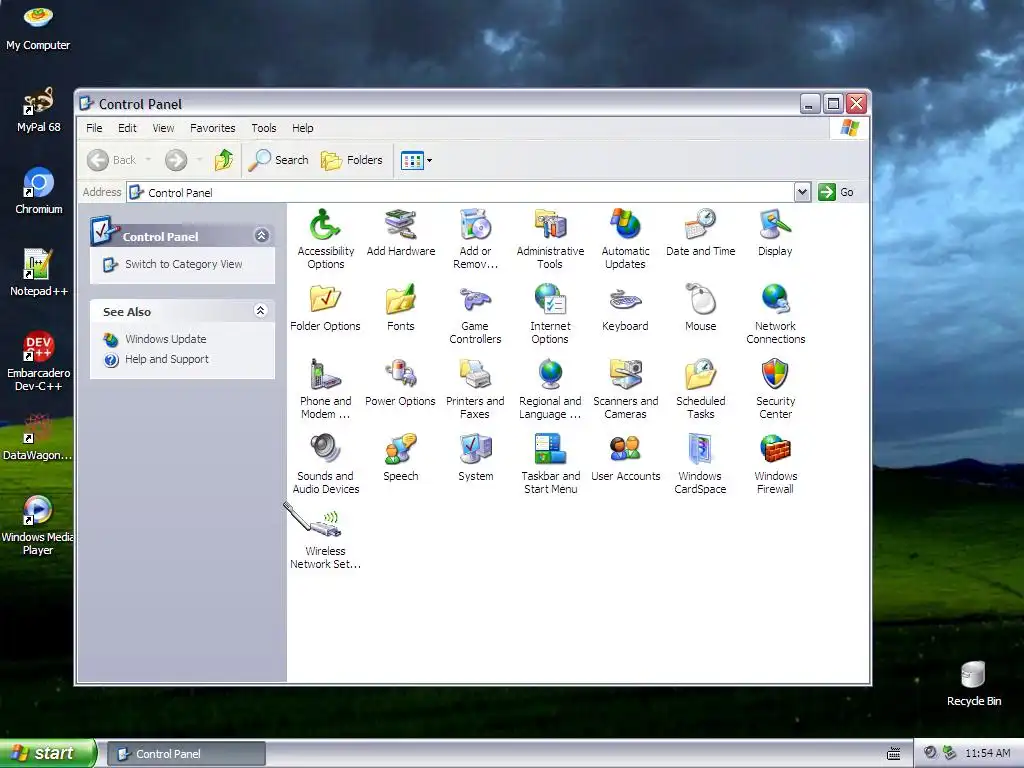Select the Notepad++ desktop shortcut
The image size is (1024, 768).
coord(39,273)
